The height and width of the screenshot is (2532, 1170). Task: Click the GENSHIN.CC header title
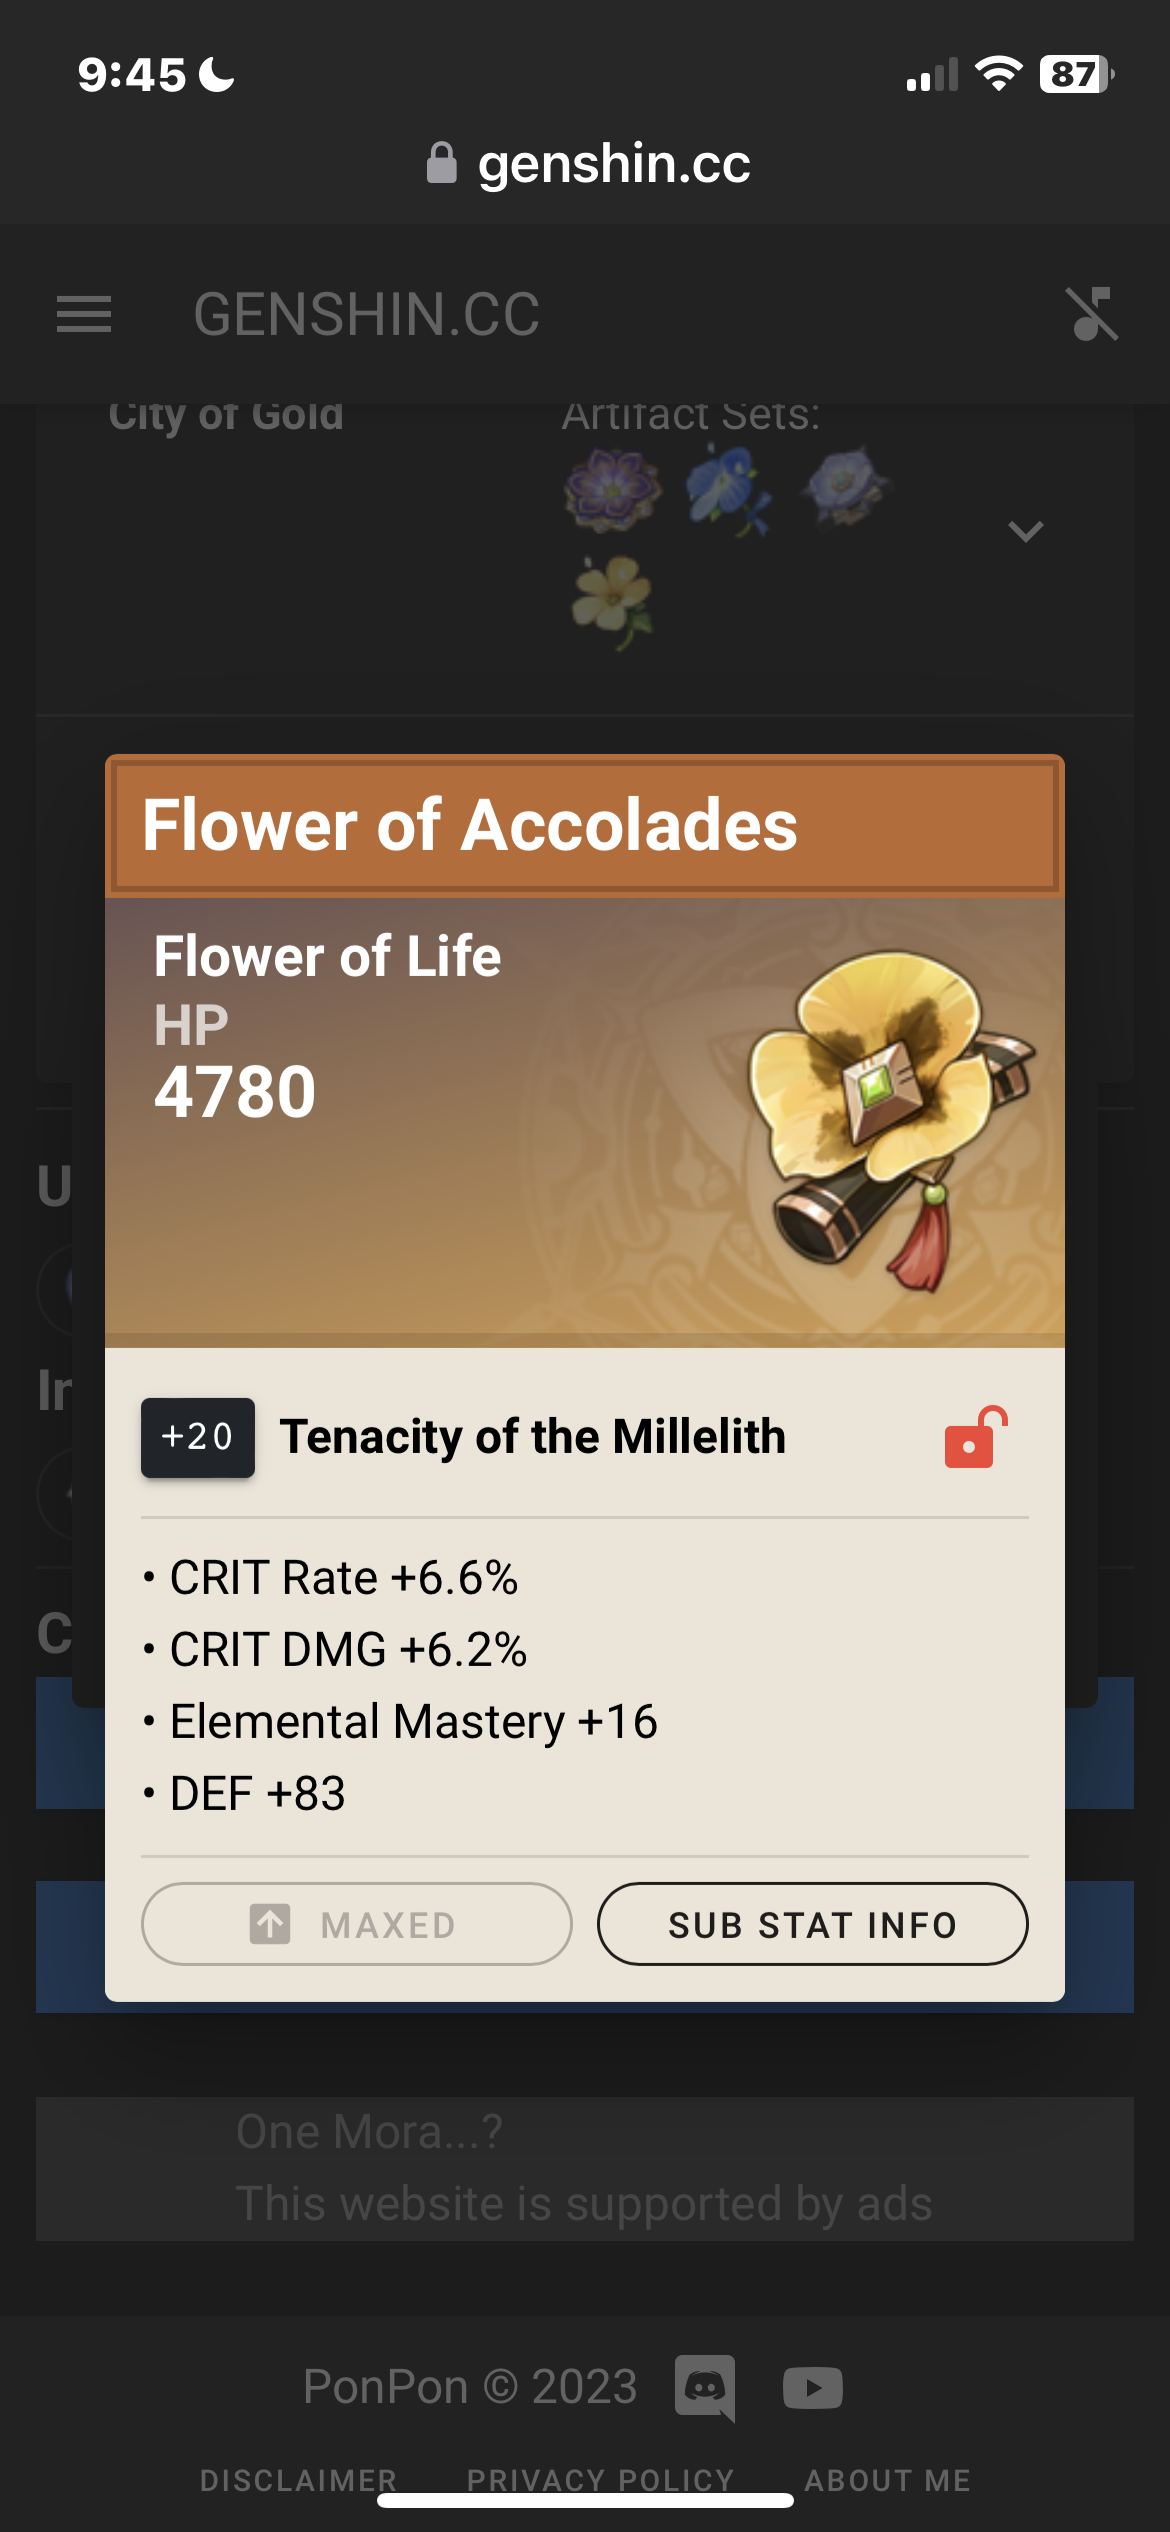click(366, 316)
